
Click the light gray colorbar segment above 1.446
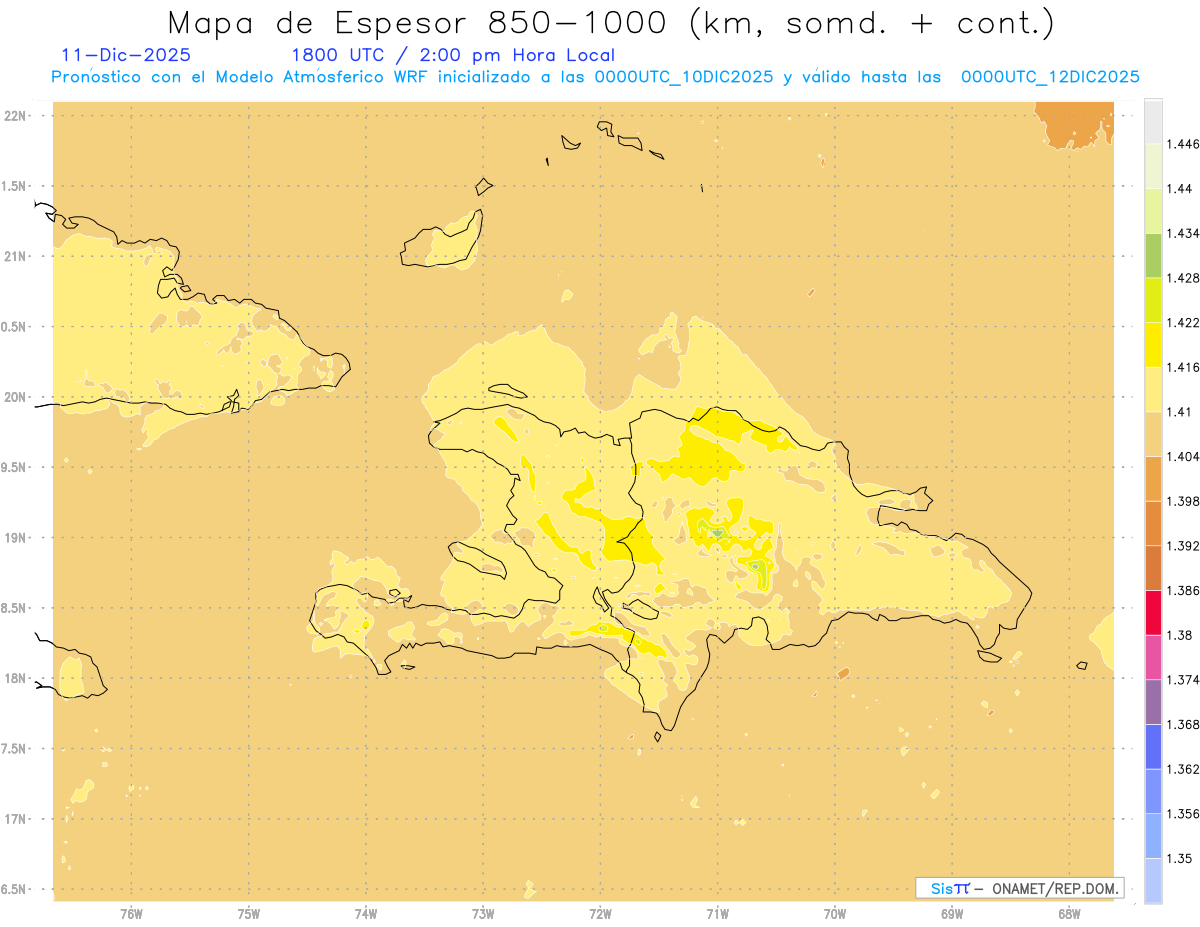point(1153,122)
